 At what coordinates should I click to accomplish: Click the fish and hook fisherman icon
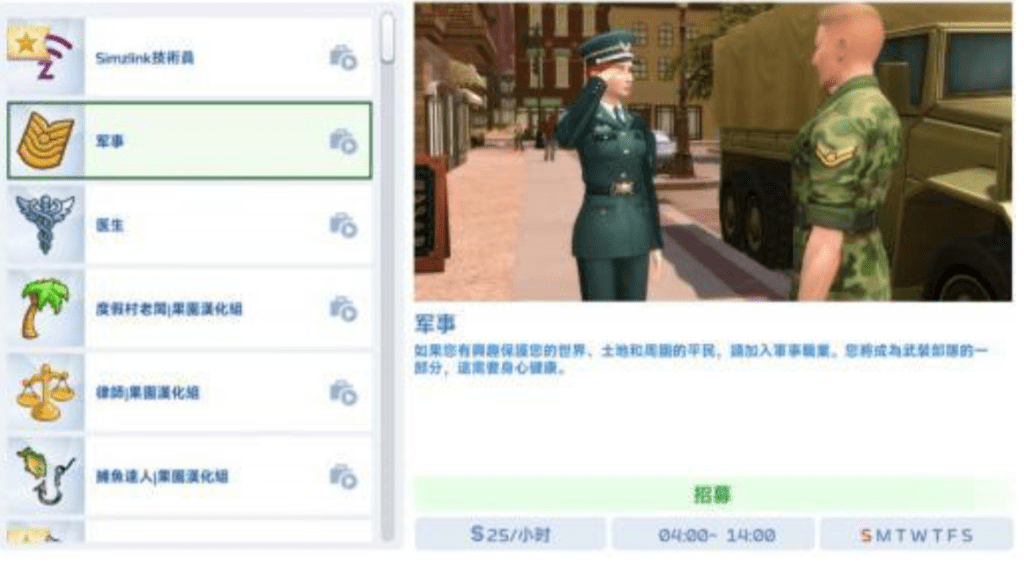point(44,475)
